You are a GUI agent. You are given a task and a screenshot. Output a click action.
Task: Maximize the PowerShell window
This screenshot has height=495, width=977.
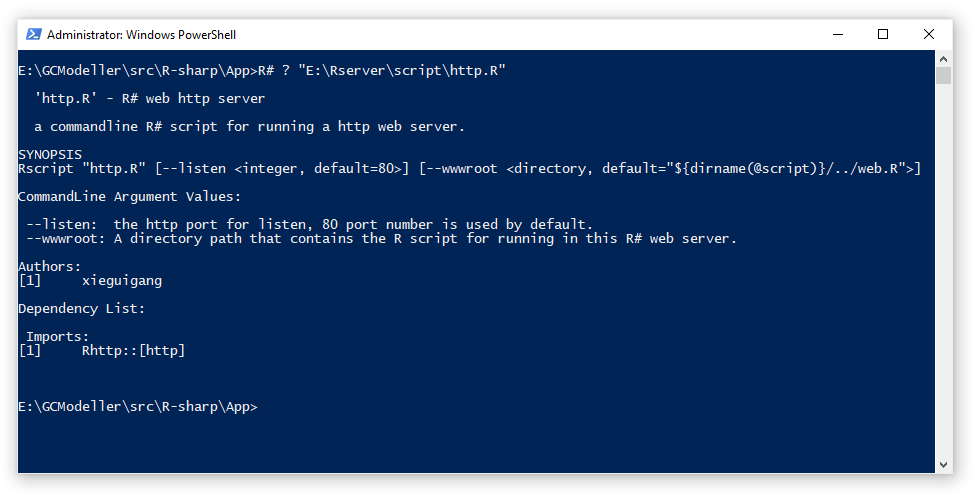[x=883, y=34]
